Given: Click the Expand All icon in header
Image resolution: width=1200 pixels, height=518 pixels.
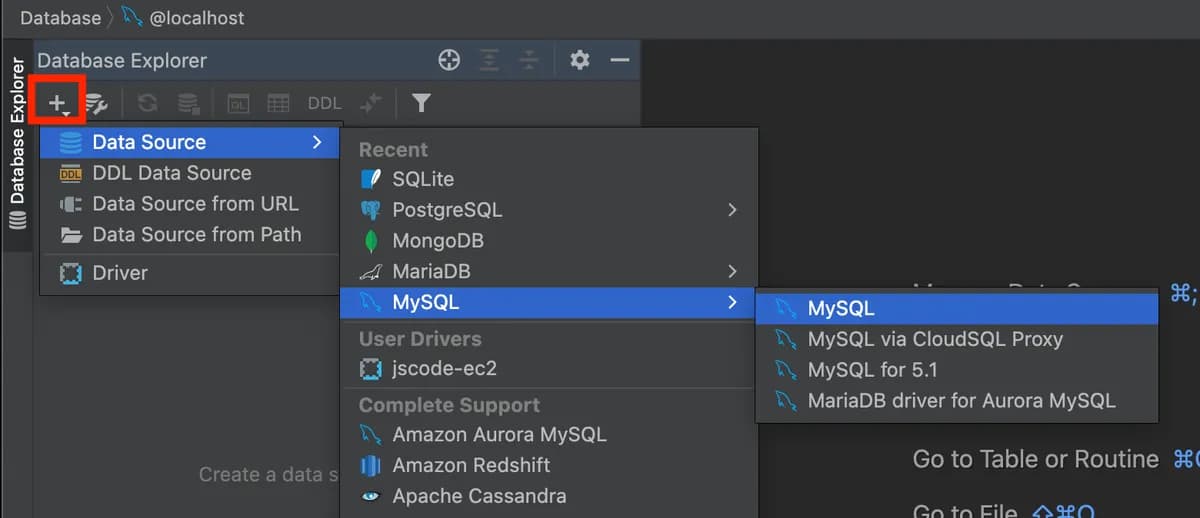Looking at the screenshot, I should tap(488, 61).
